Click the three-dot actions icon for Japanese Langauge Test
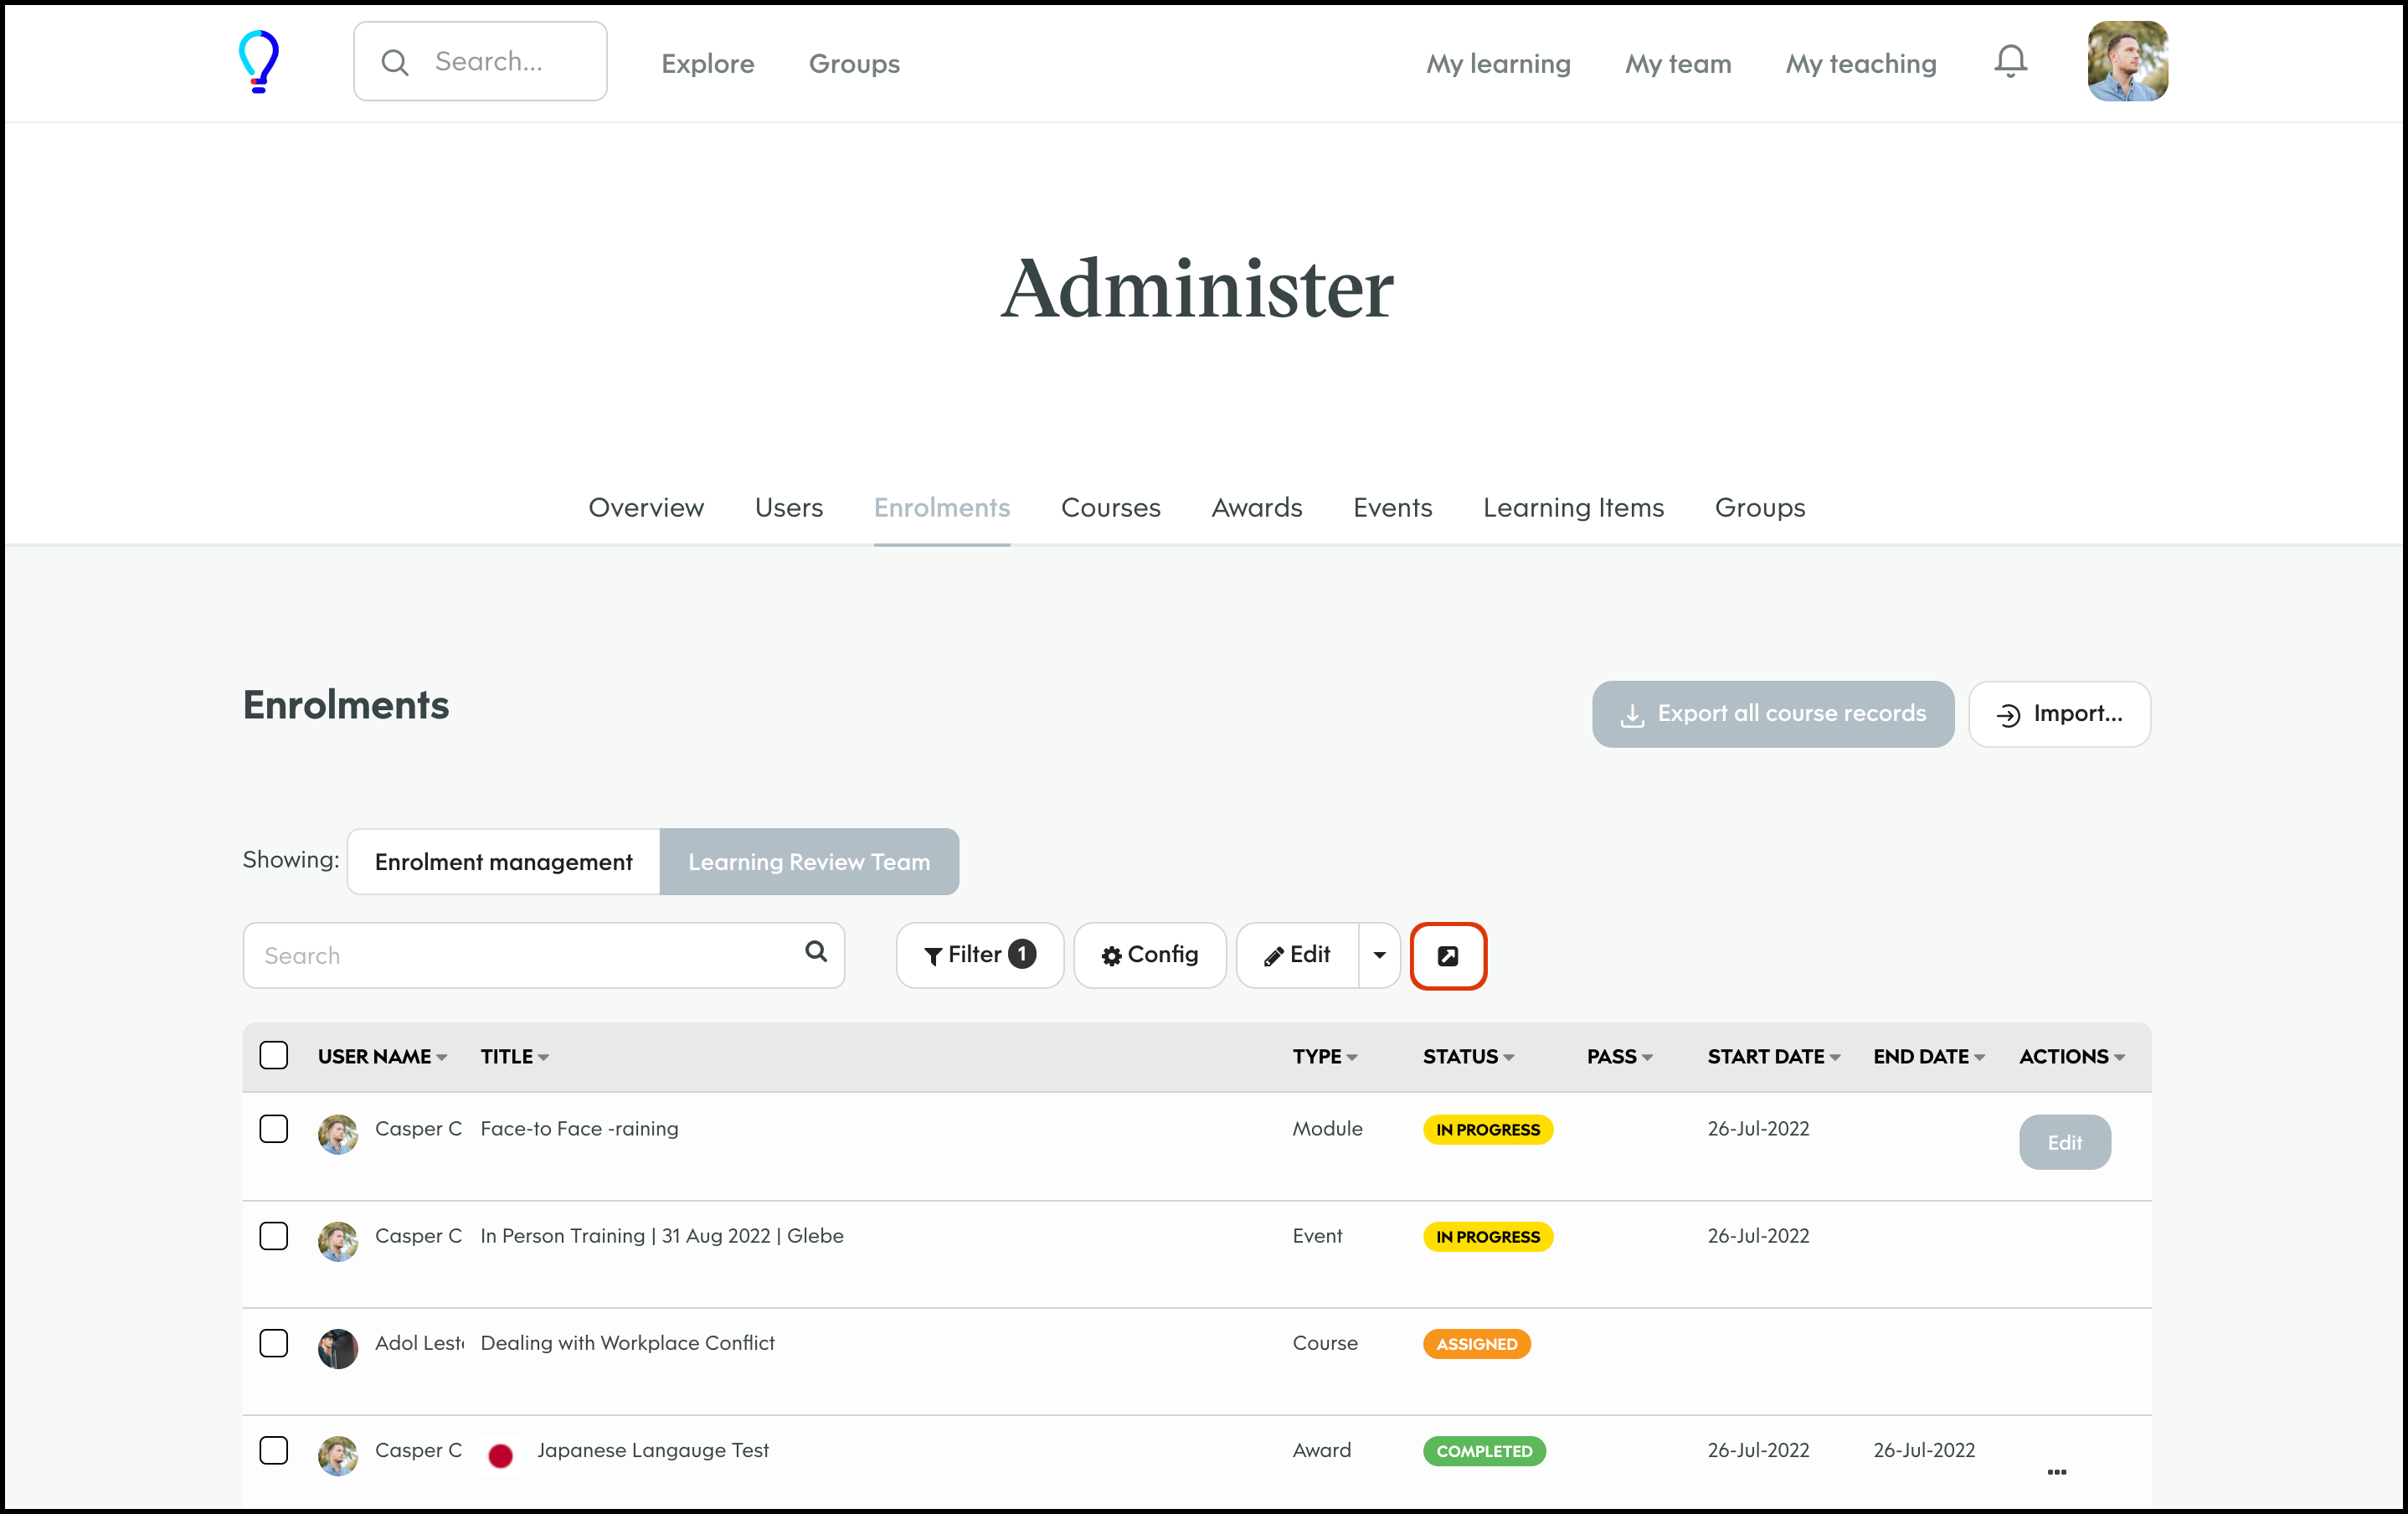The image size is (2408, 1514). point(2056,1472)
